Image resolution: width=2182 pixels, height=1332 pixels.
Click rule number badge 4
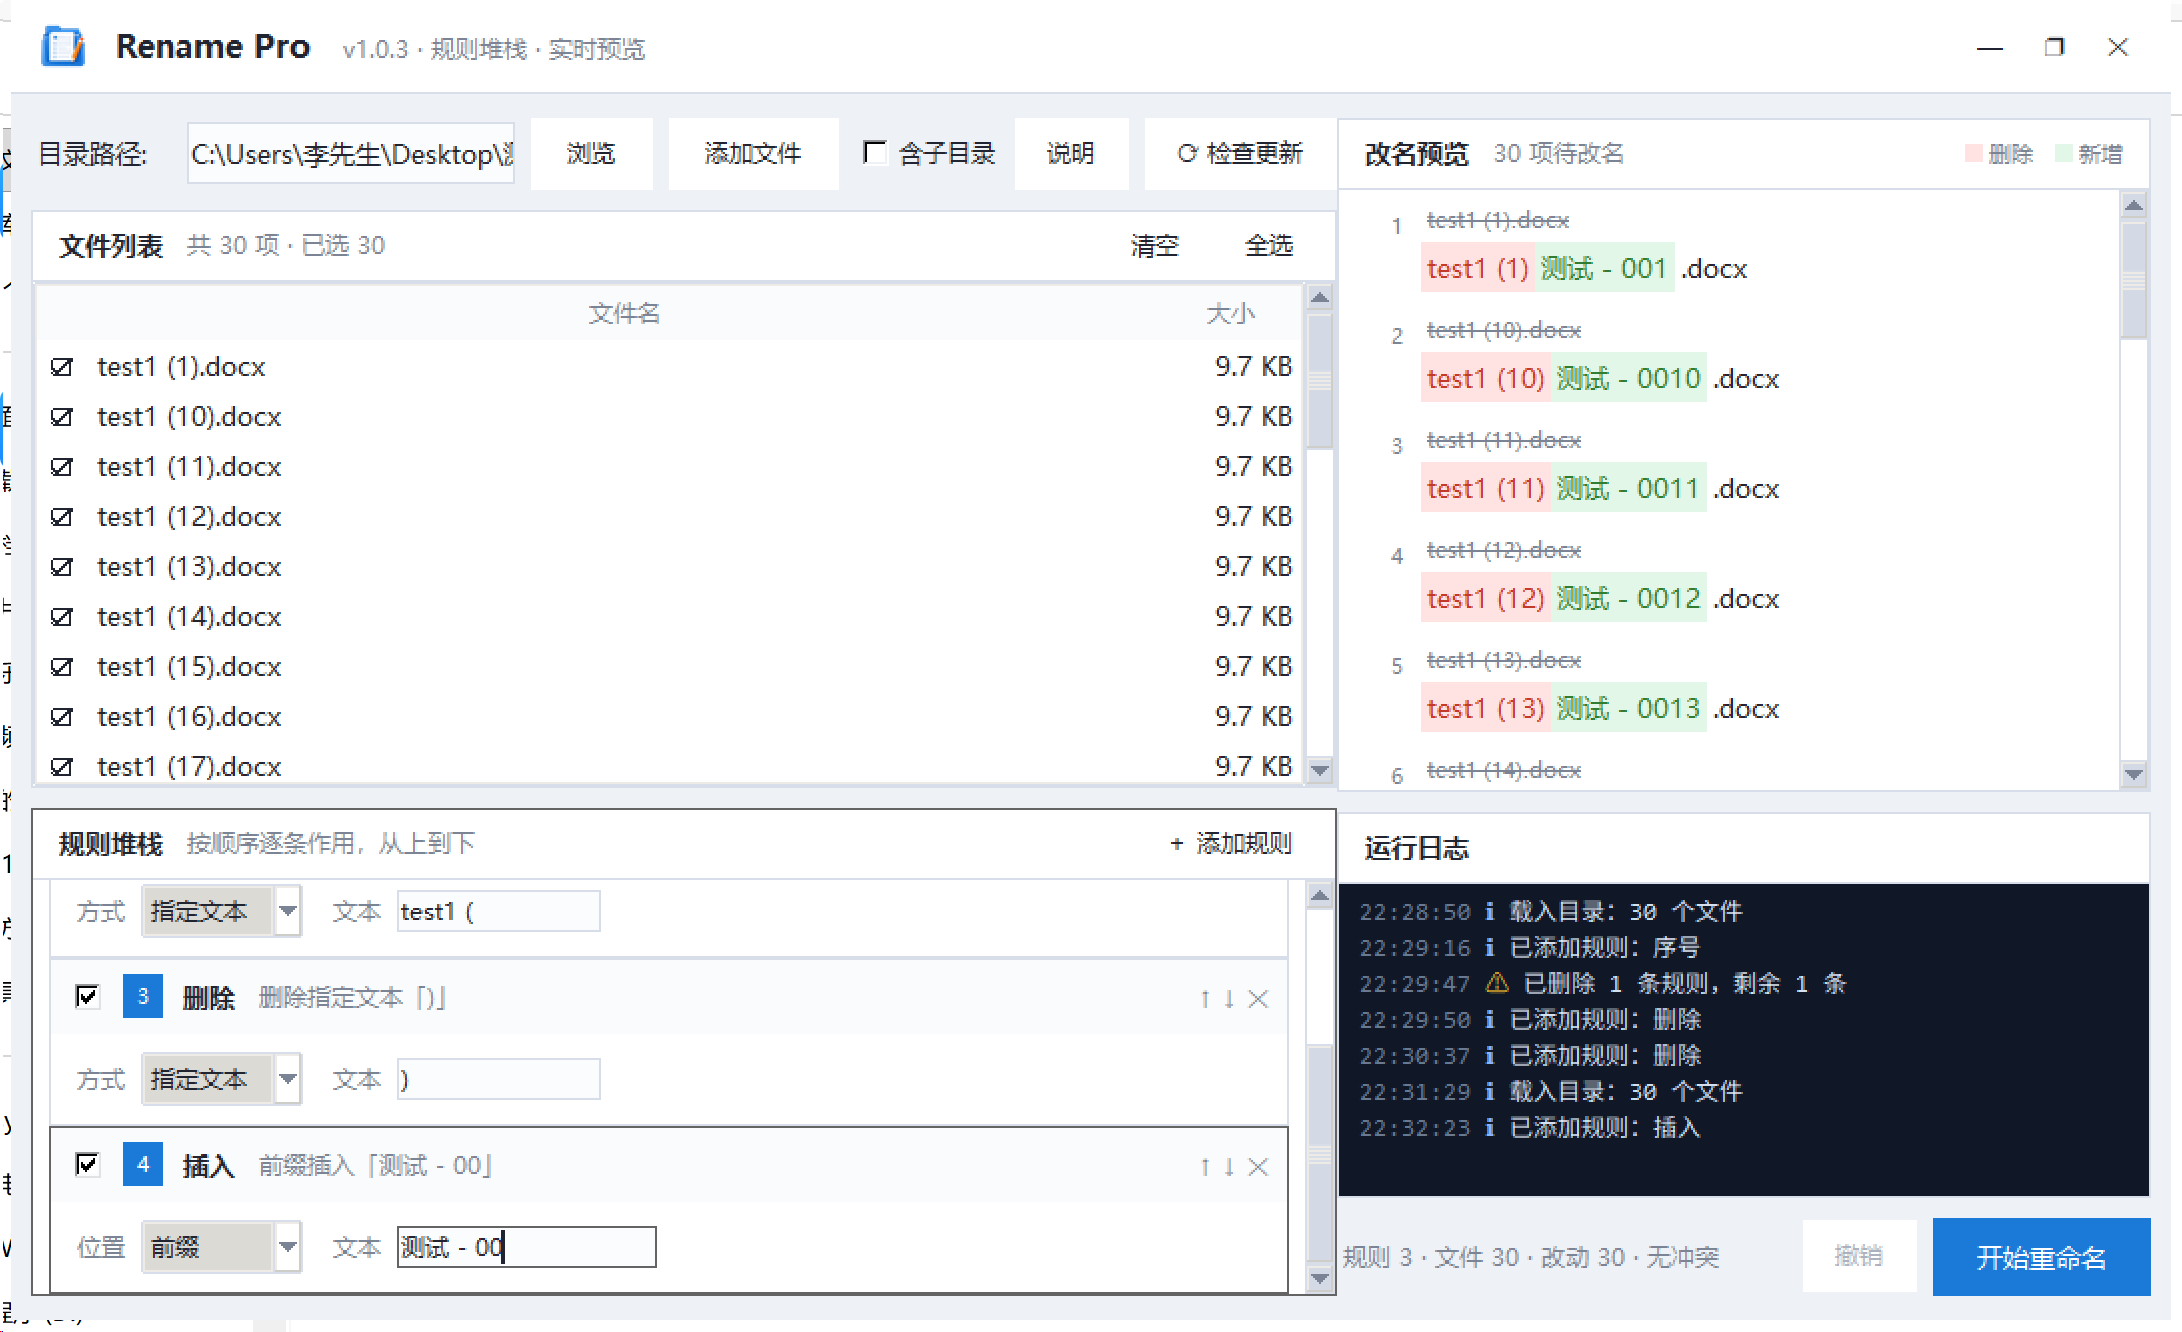point(143,1164)
